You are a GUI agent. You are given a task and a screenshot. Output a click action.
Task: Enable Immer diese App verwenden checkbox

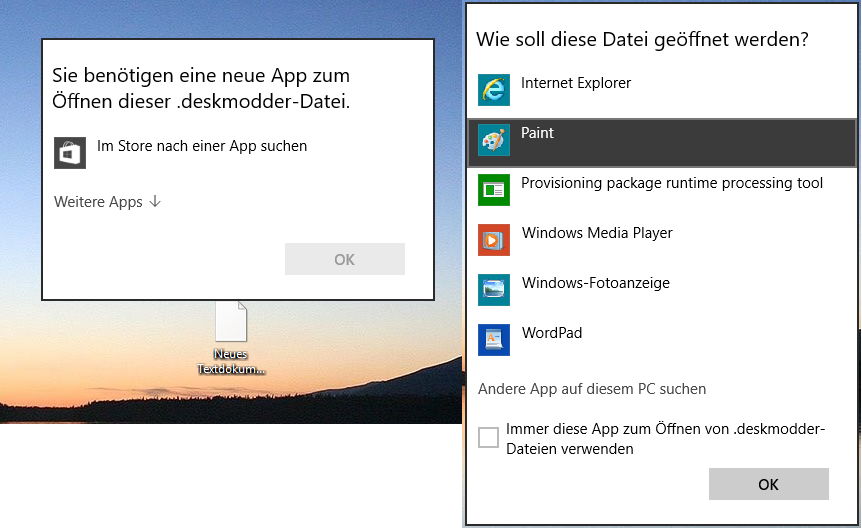(x=488, y=438)
